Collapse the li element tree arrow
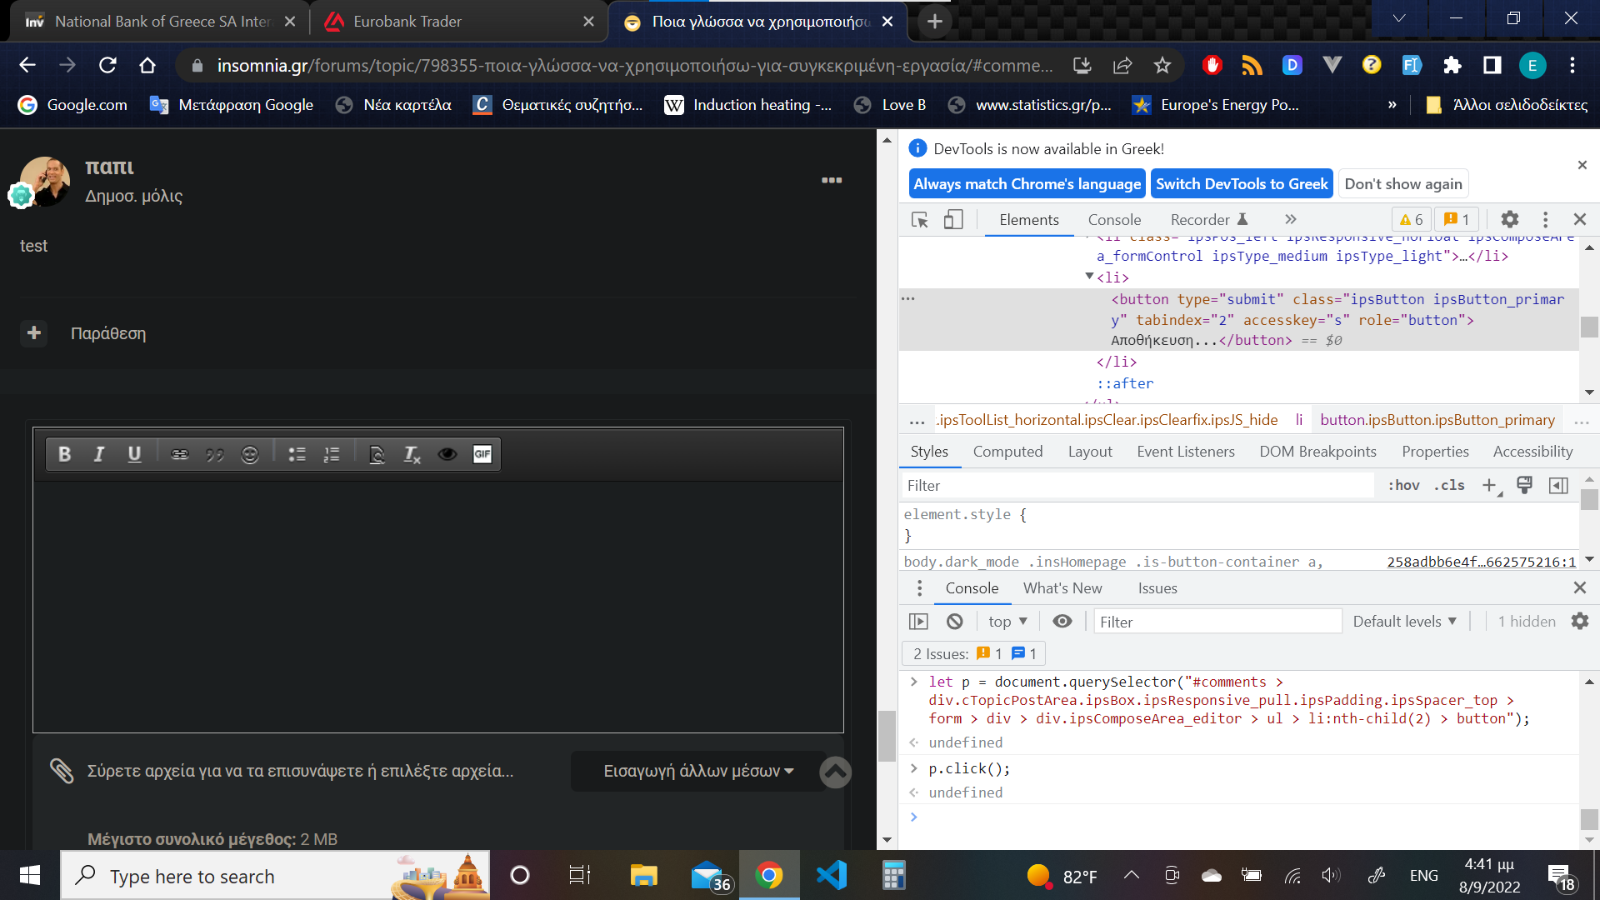The width and height of the screenshot is (1600, 900). coord(1089,277)
